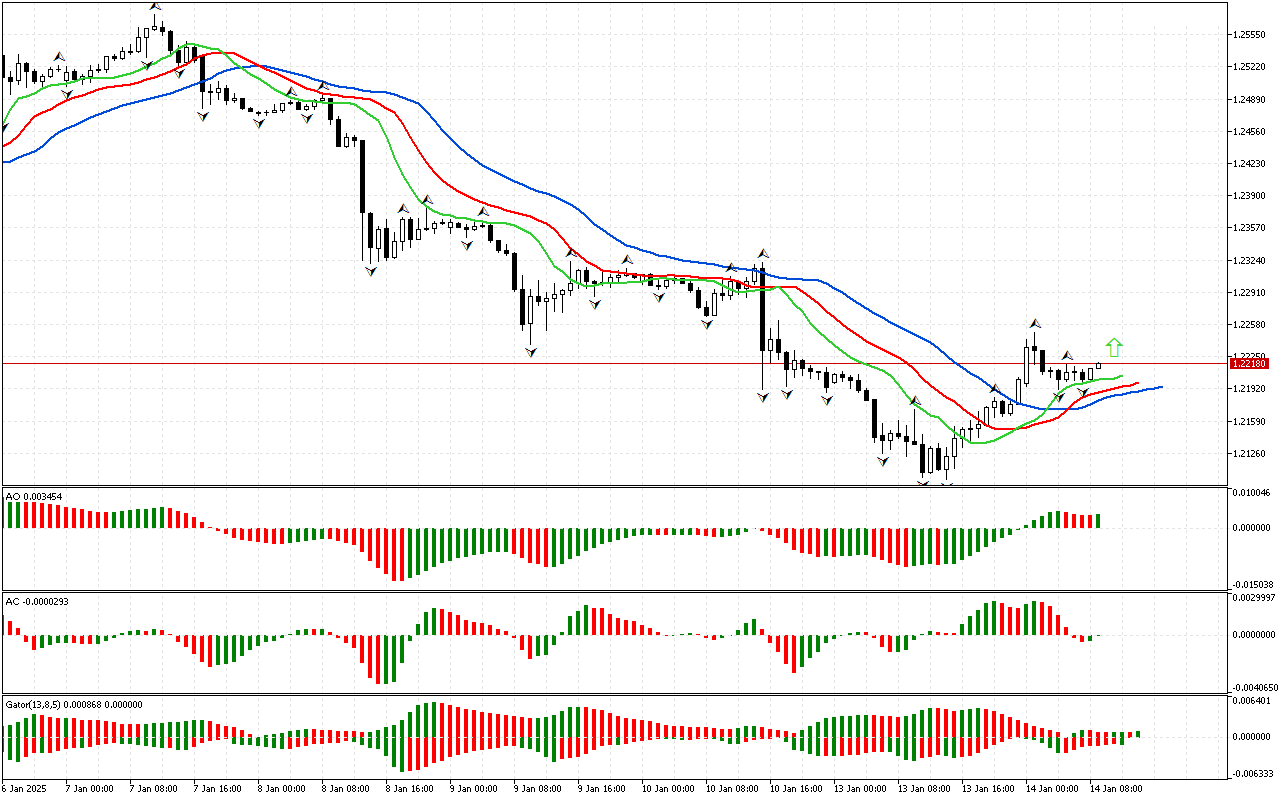Click the 10 Jan 00:00 time label
The image size is (1280, 800).
coord(667,788)
